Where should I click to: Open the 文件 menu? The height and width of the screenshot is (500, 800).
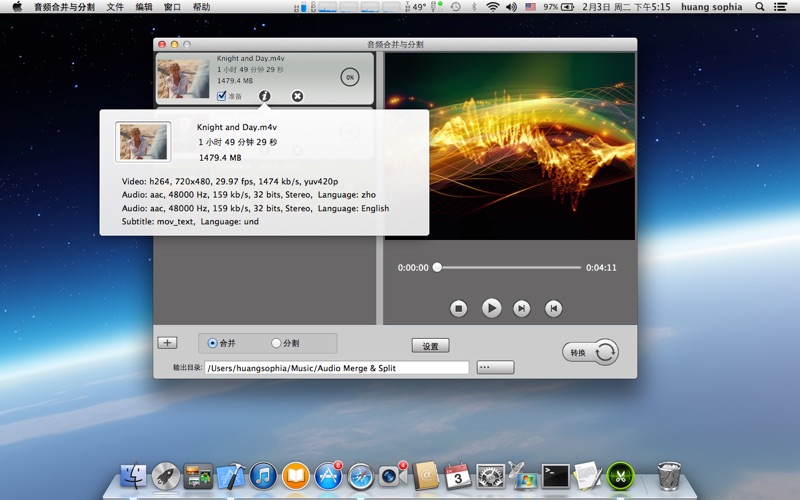point(116,7)
